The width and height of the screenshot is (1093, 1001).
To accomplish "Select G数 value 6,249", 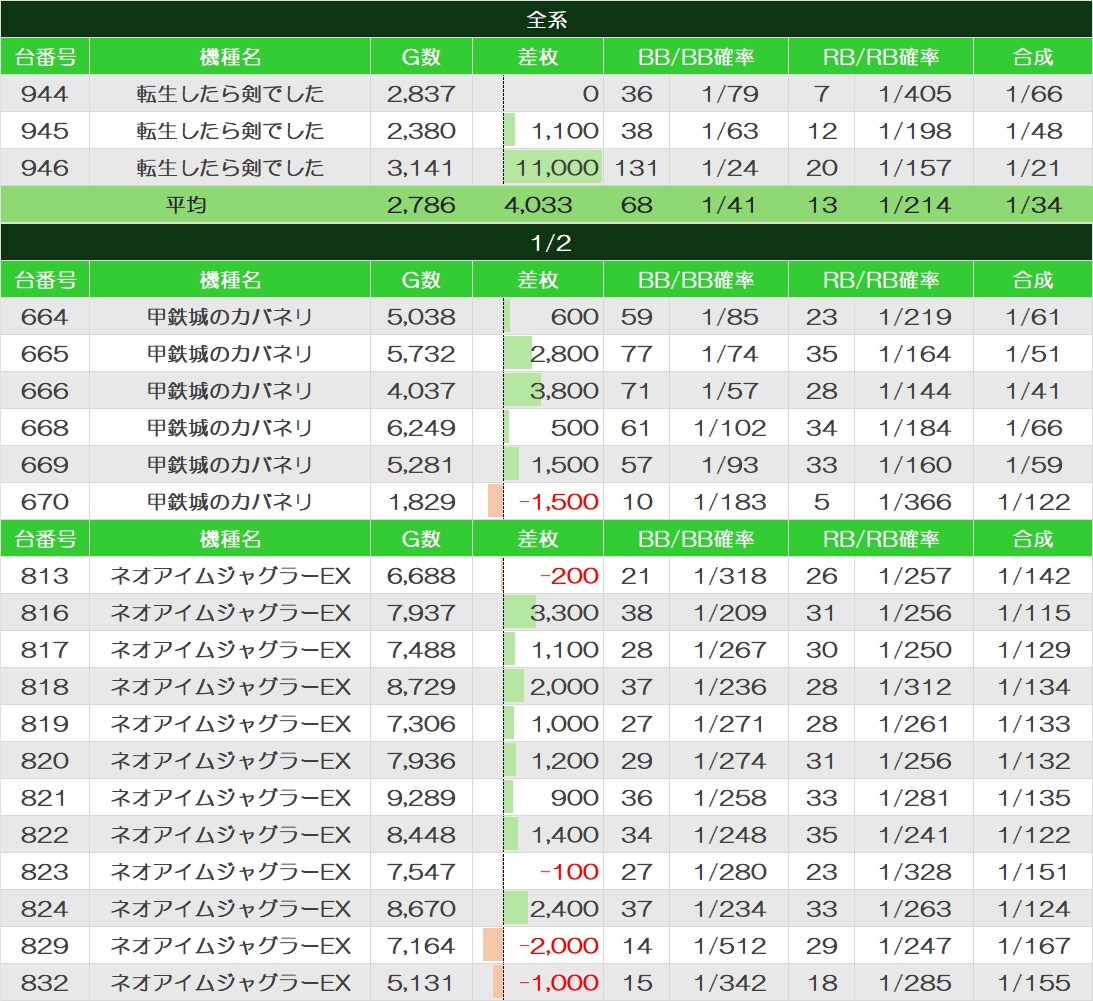I will (421, 427).
